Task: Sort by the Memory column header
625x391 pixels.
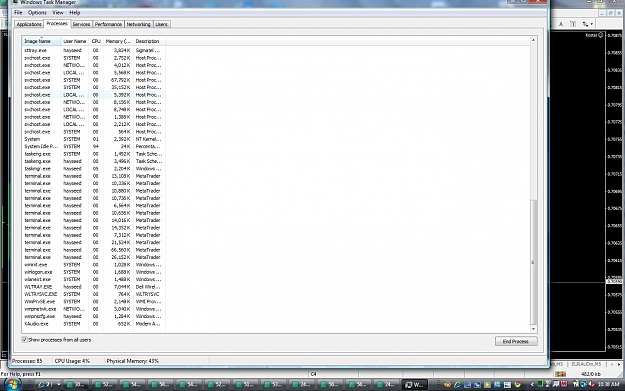Action: [x=118, y=41]
